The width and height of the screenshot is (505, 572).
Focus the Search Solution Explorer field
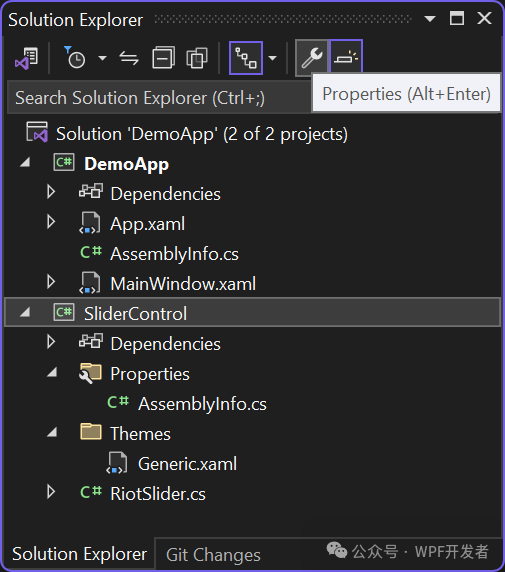tap(159, 98)
